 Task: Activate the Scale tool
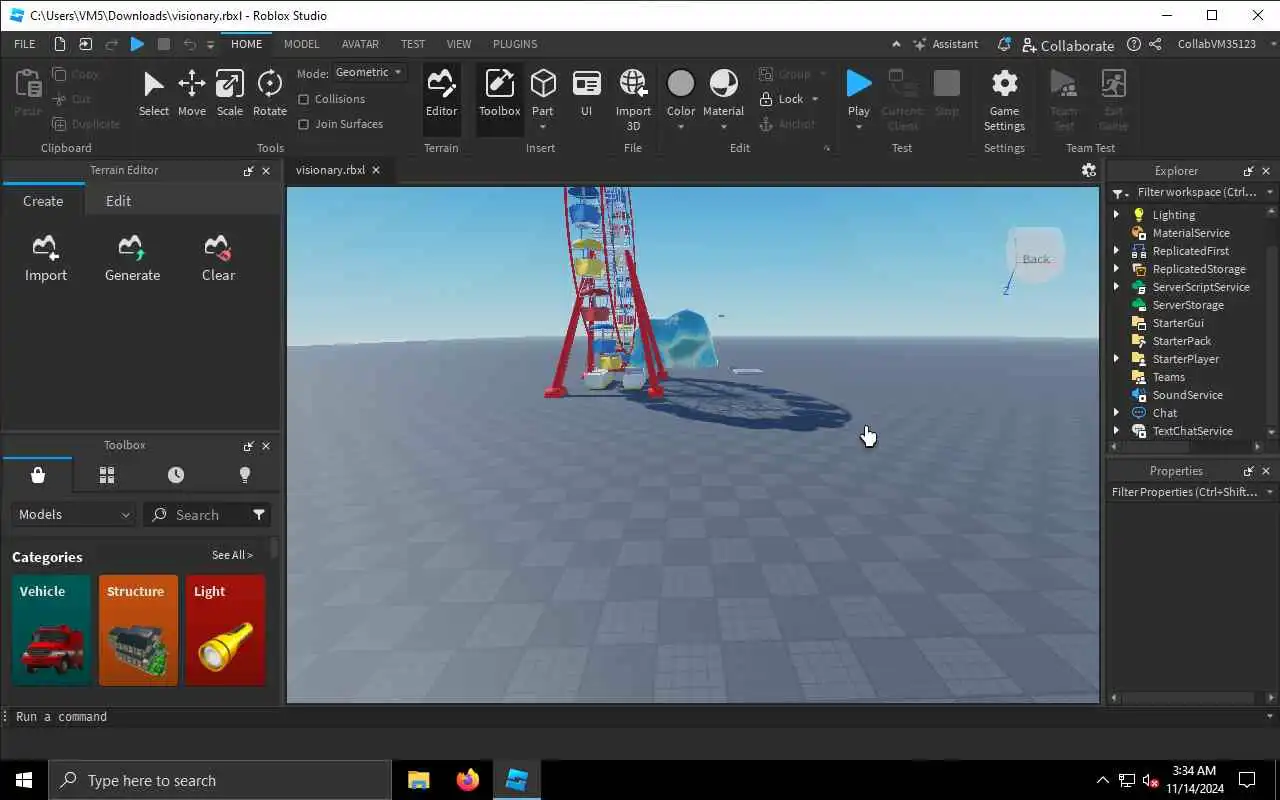pos(230,94)
